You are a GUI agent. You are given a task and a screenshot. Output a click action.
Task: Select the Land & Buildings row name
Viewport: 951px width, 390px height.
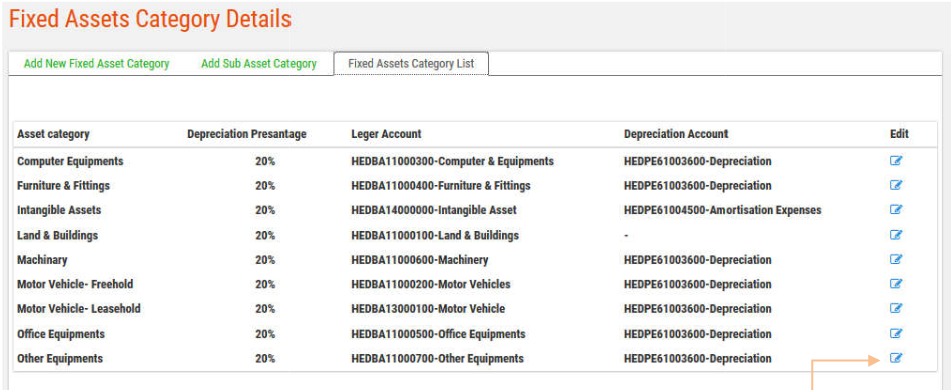coord(58,235)
